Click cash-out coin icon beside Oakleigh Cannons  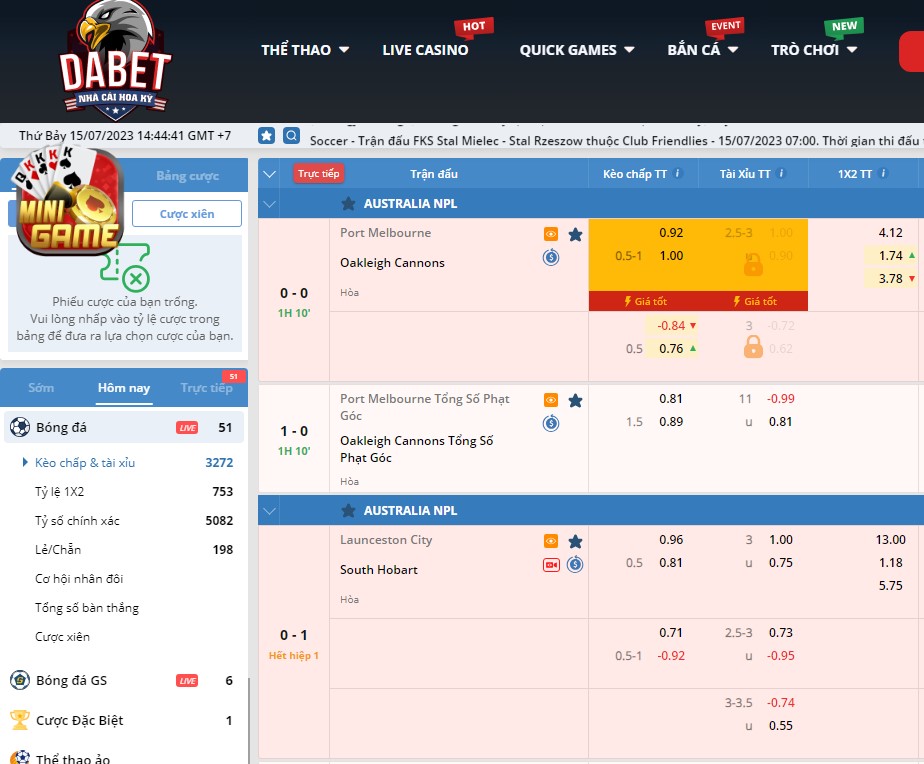coord(551,257)
